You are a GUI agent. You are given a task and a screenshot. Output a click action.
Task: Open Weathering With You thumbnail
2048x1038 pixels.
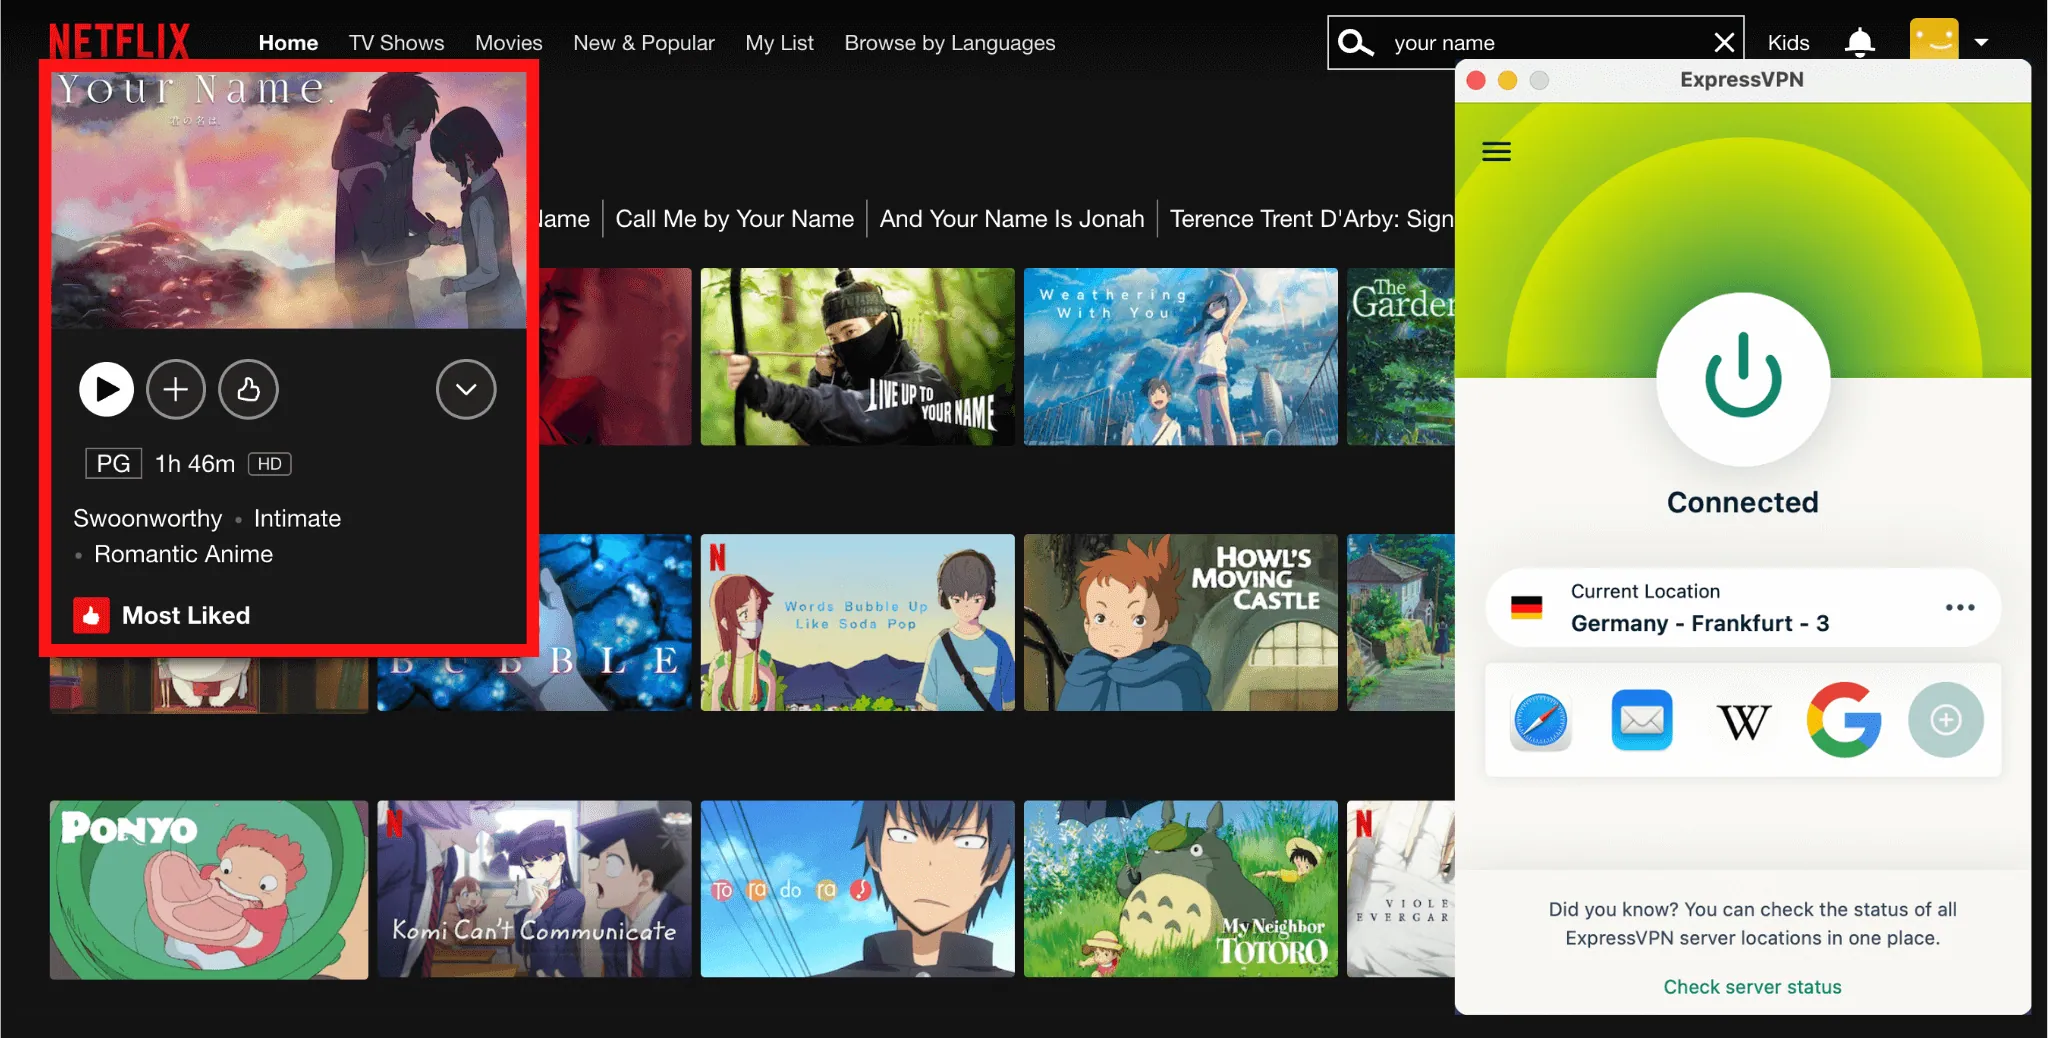(x=1180, y=356)
